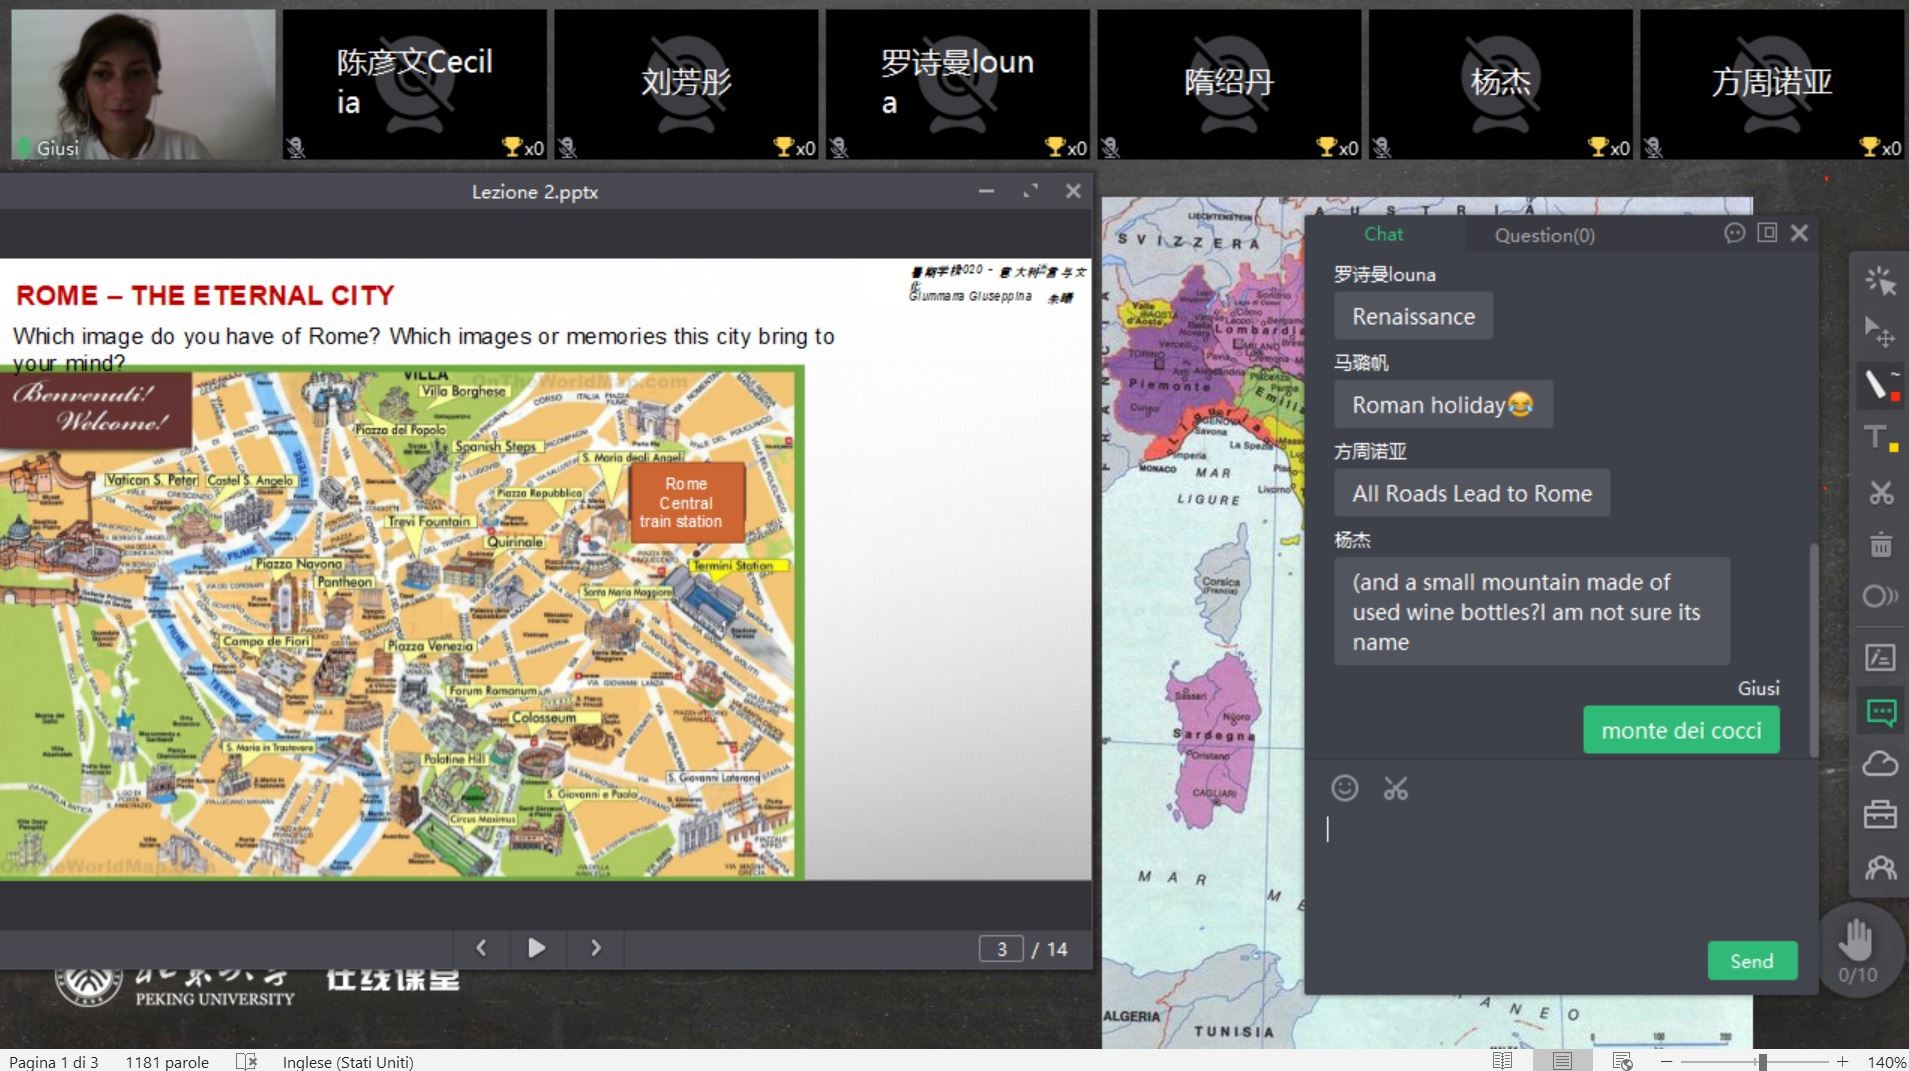Click the screenshot scissors icon in chat

pyautogui.click(x=1395, y=789)
